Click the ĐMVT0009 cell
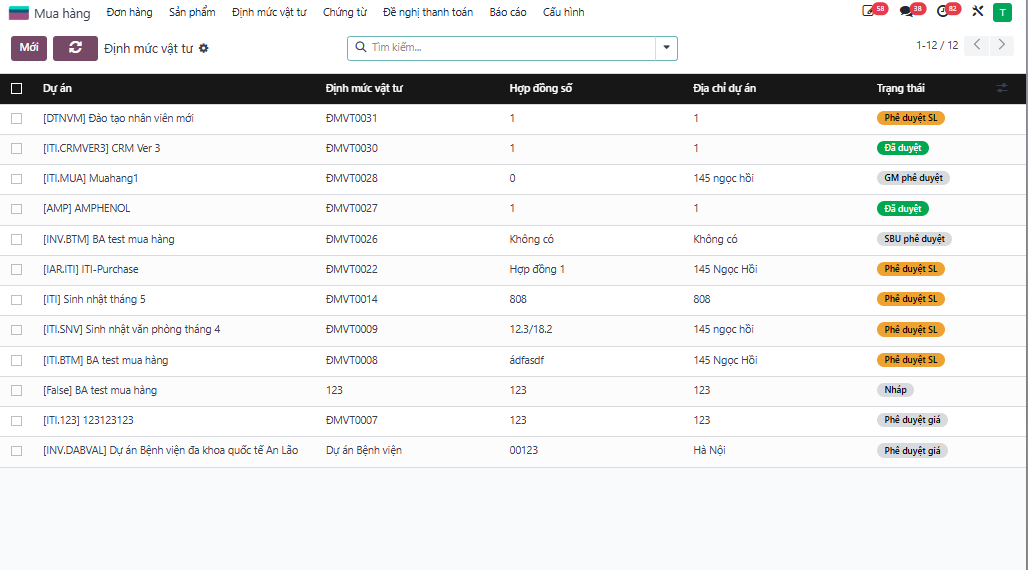This screenshot has height=570, width=1028. point(351,329)
